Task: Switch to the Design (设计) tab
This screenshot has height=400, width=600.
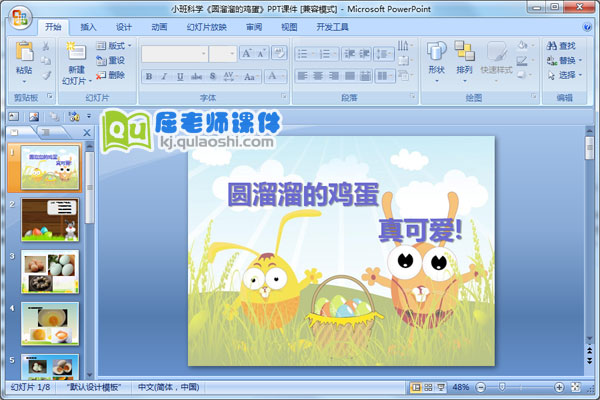Action: click(x=124, y=27)
